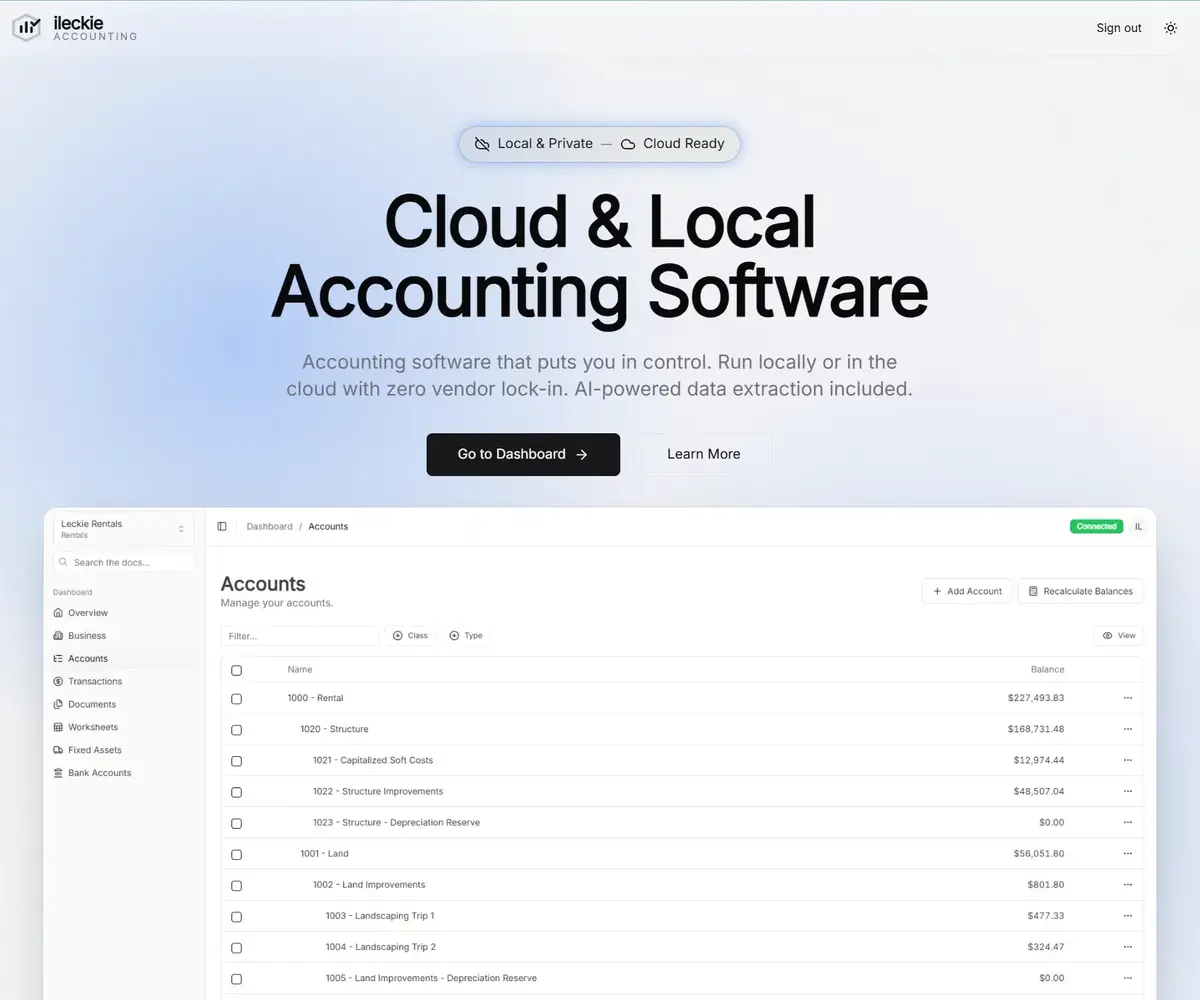Click the Fixed Assets icon
This screenshot has width=1200, height=1000.
tap(60, 749)
